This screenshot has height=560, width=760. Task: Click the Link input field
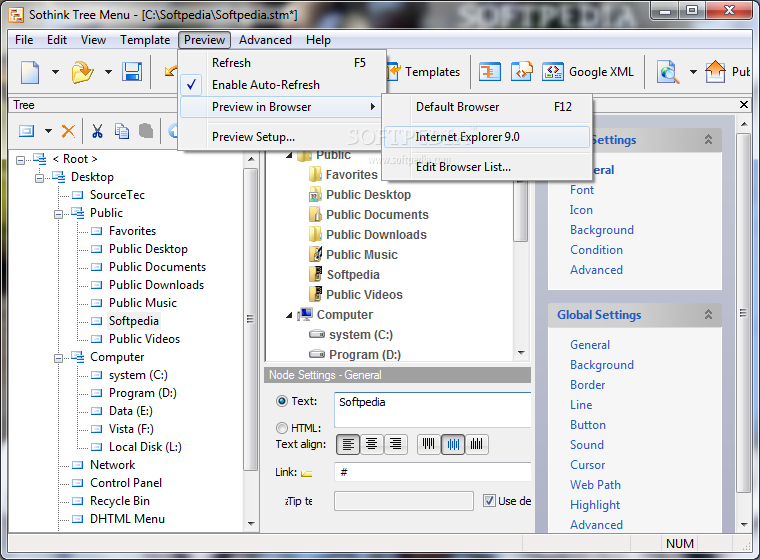[x=432, y=472]
